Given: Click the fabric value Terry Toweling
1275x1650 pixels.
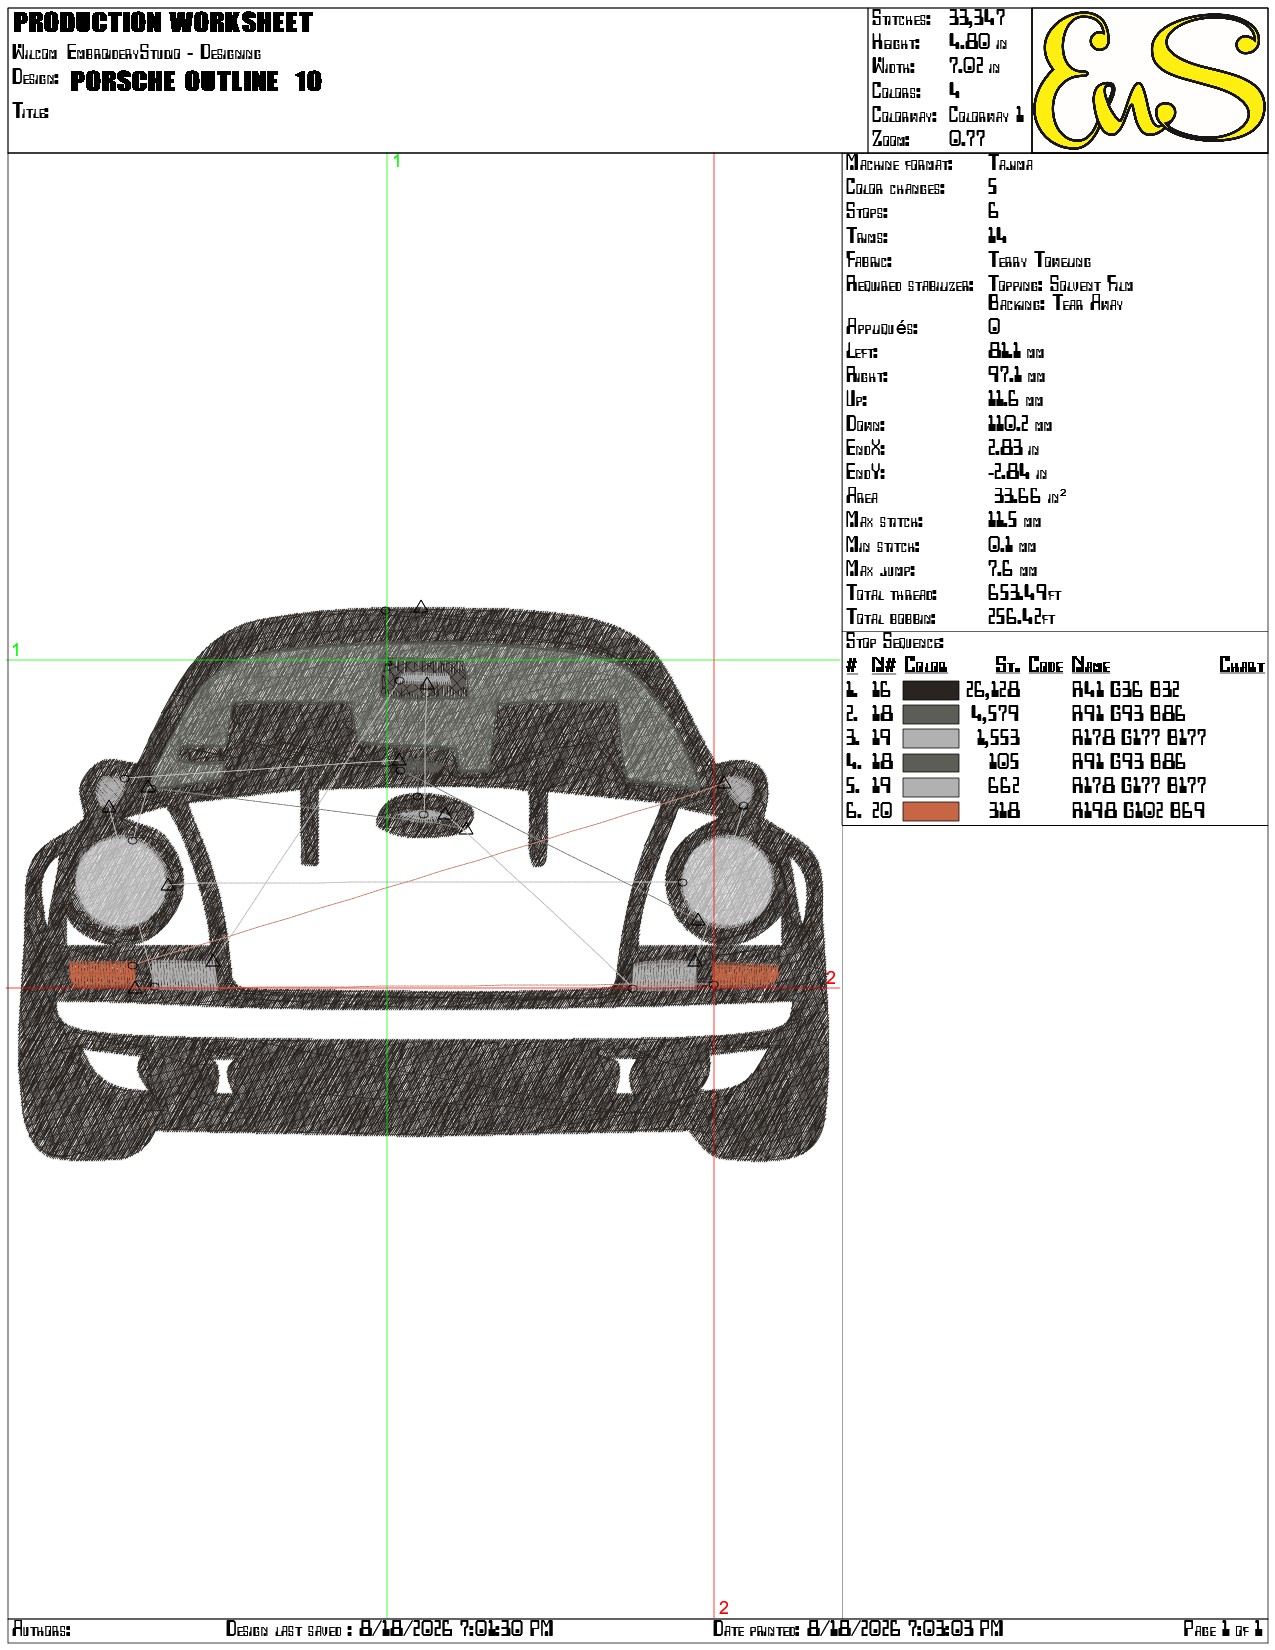Looking at the screenshot, I should coord(1040,260).
